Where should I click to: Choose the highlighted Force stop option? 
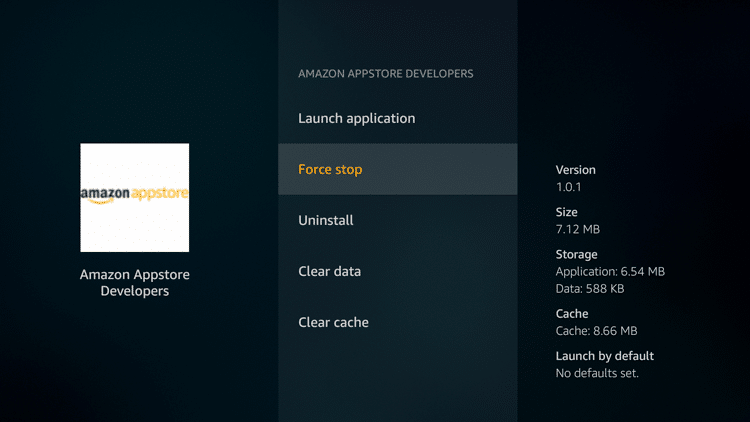397,169
